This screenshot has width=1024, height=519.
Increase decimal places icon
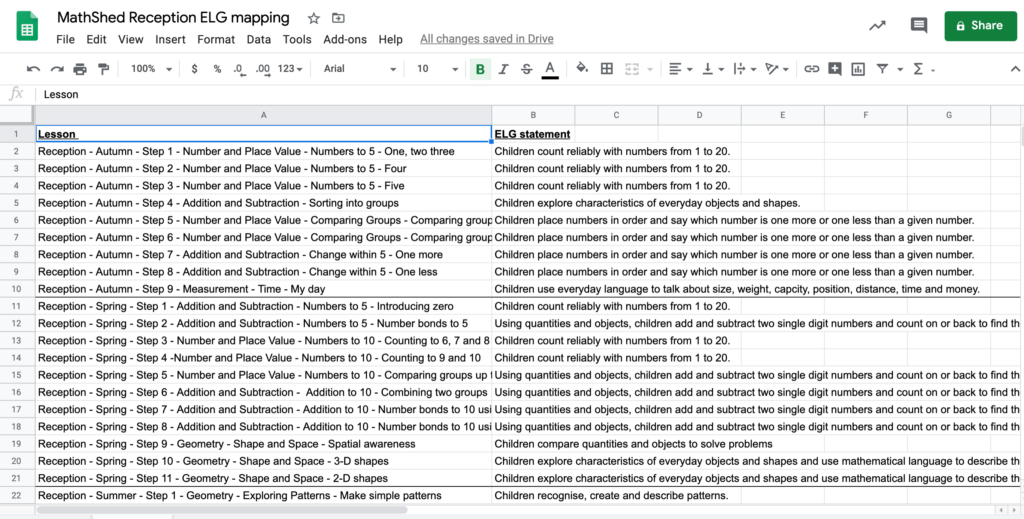click(x=263, y=69)
